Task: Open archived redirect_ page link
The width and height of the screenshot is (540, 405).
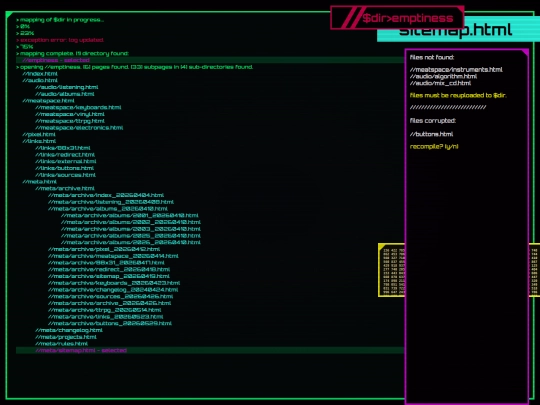Action: 109,269
